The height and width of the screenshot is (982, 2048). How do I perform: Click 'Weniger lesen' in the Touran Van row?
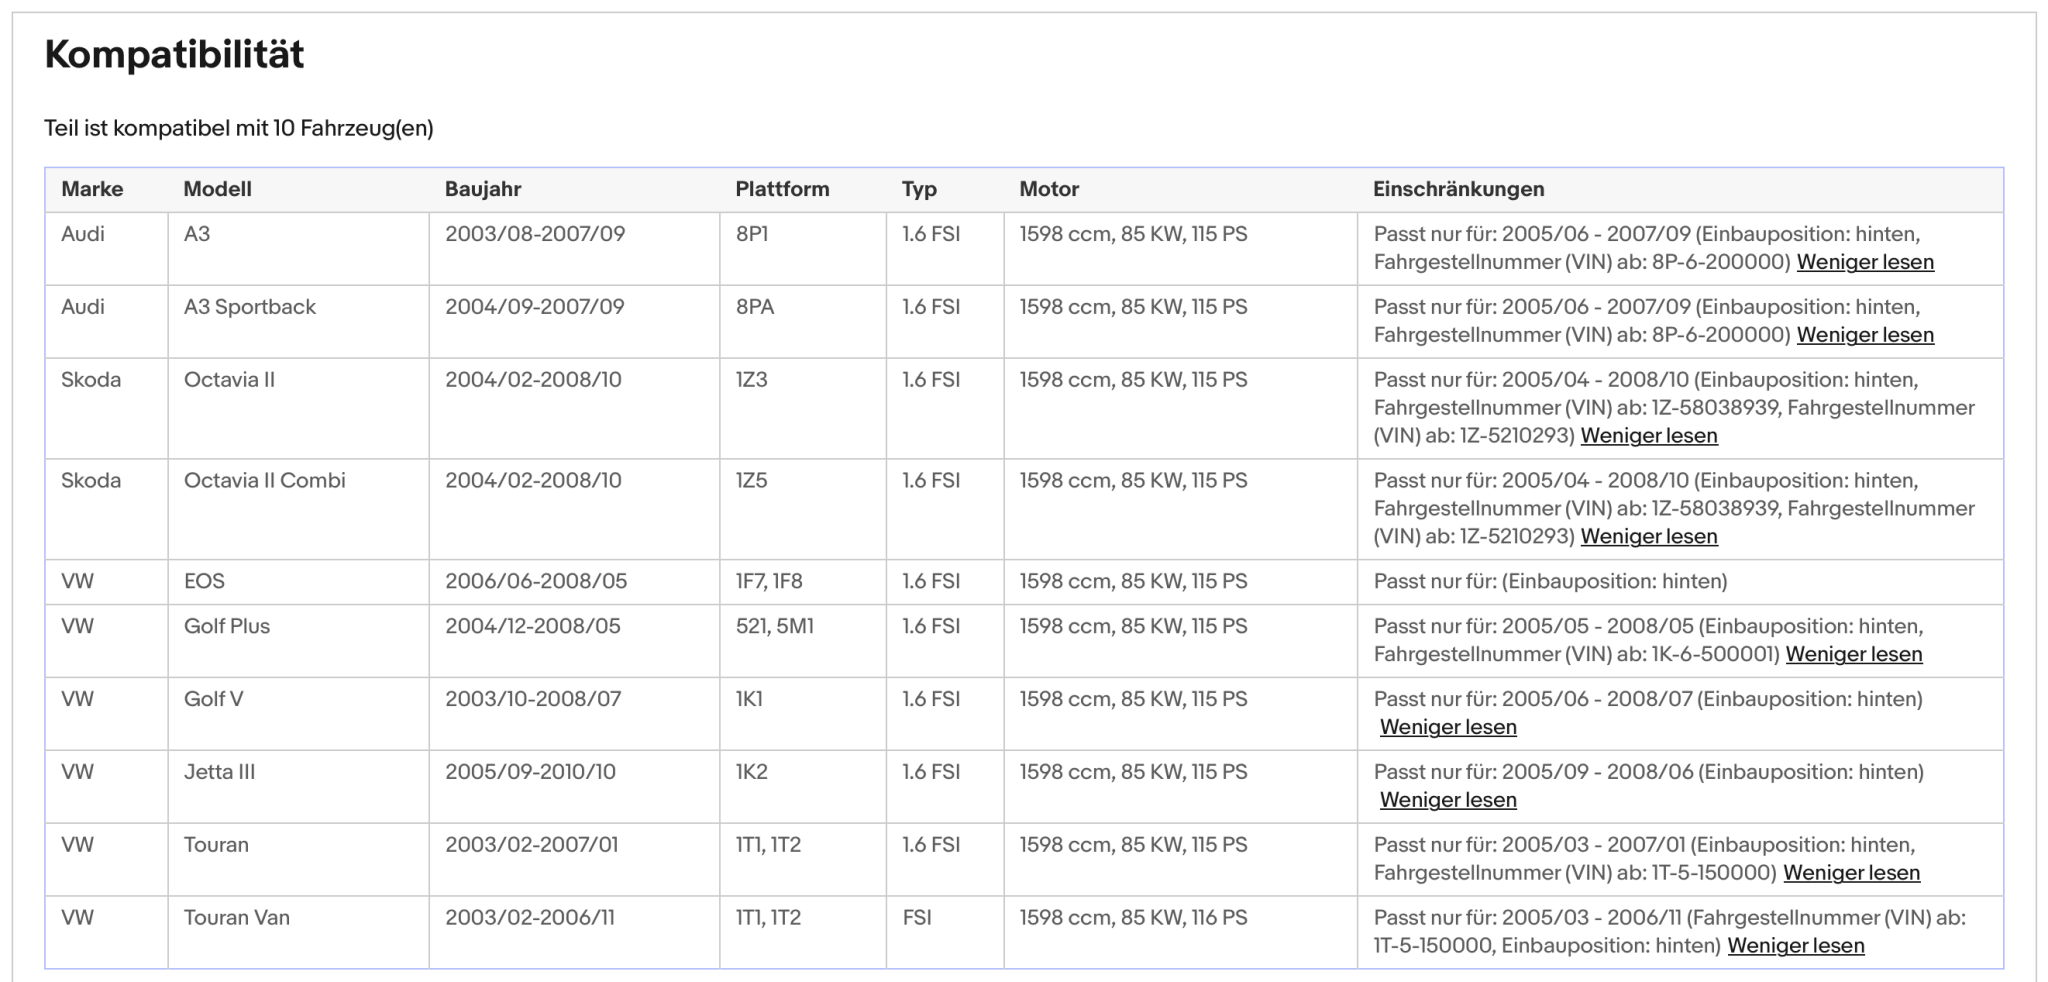1796,946
